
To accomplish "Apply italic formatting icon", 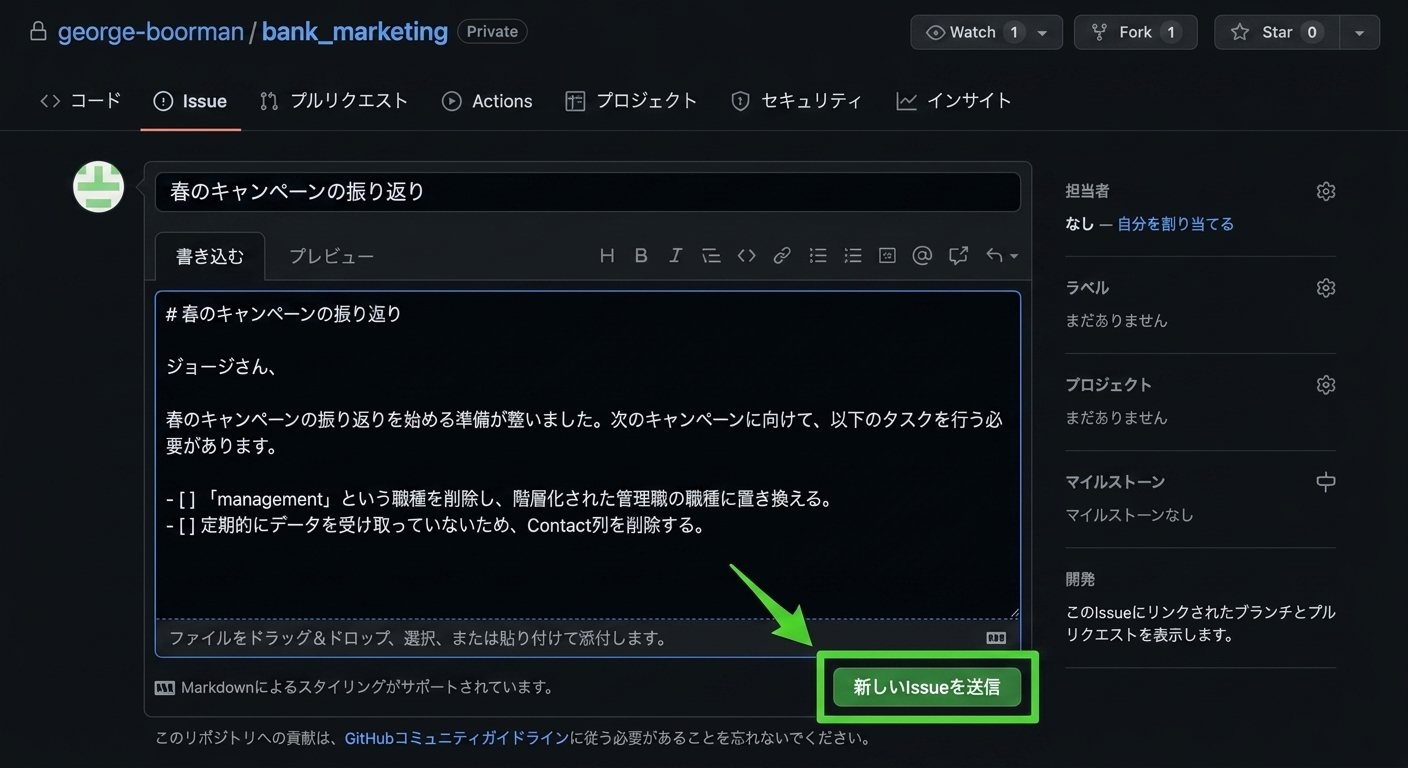I will [x=675, y=256].
